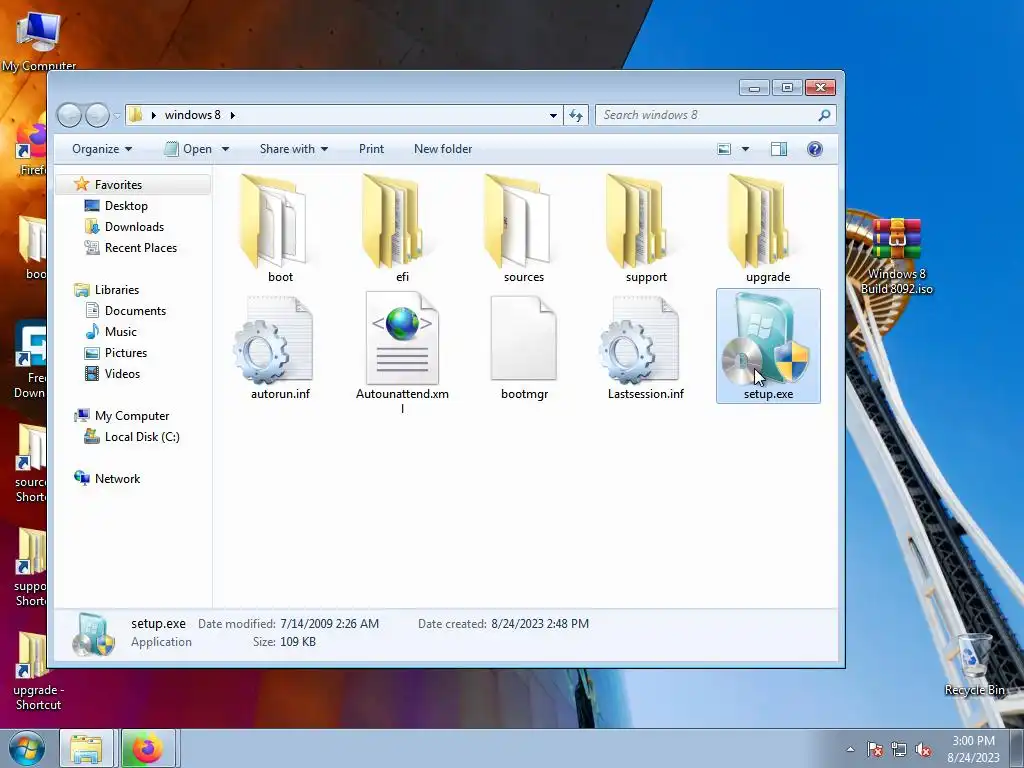Open the efi folder
This screenshot has height=768, width=1024.
click(x=402, y=227)
